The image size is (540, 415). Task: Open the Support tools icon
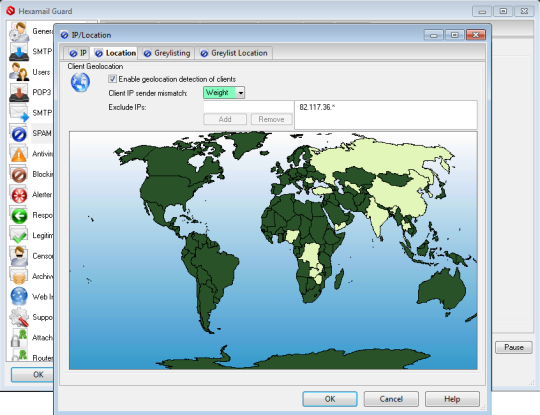coord(19,317)
